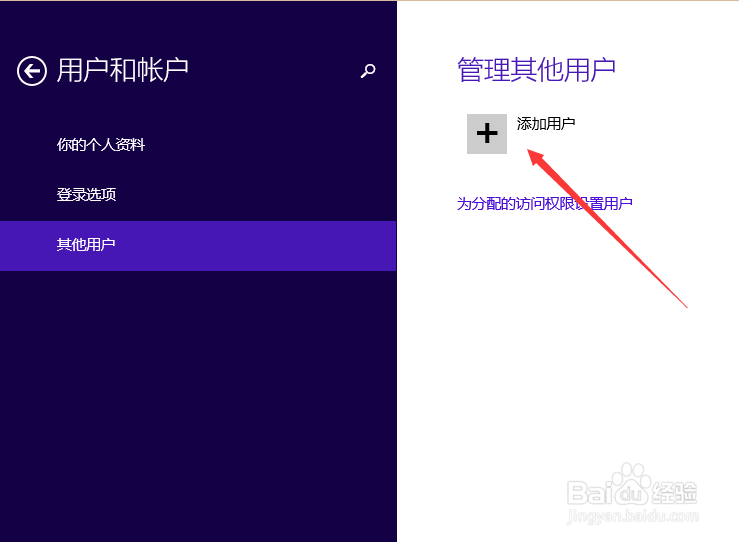Click the 添加用户 label
739x542 pixels.
(x=546, y=123)
